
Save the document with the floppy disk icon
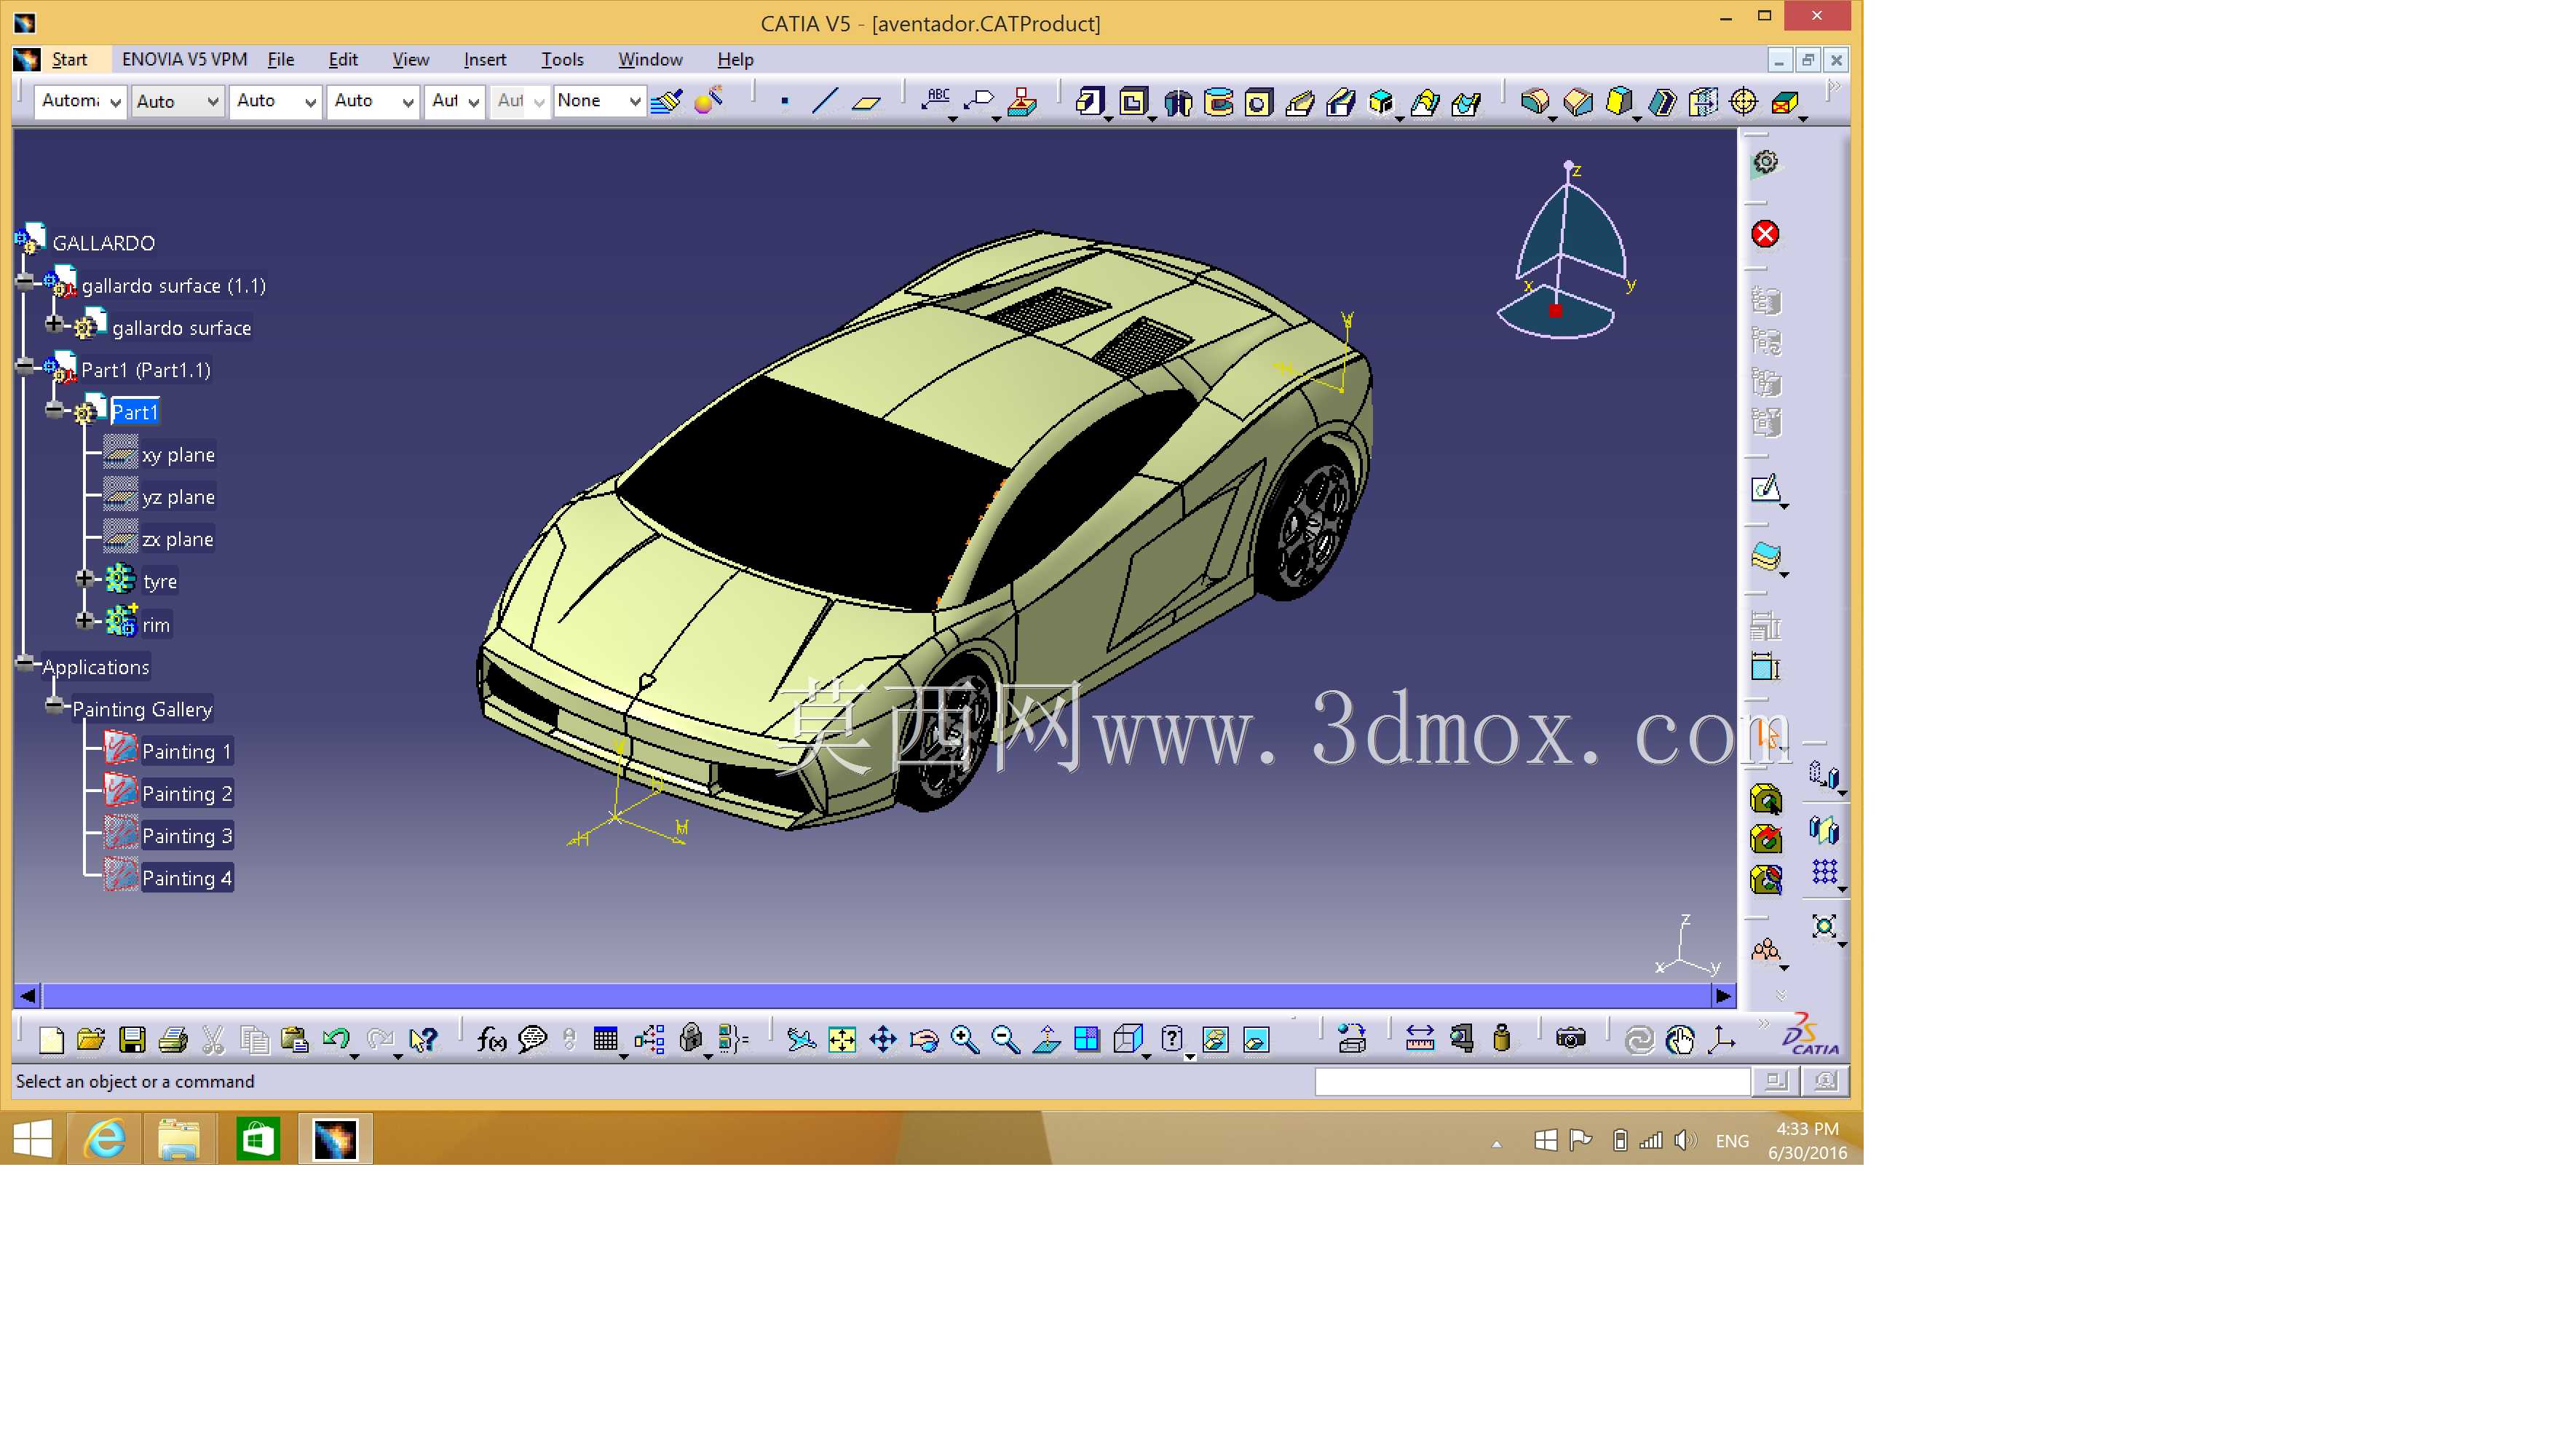coord(132,1040)
